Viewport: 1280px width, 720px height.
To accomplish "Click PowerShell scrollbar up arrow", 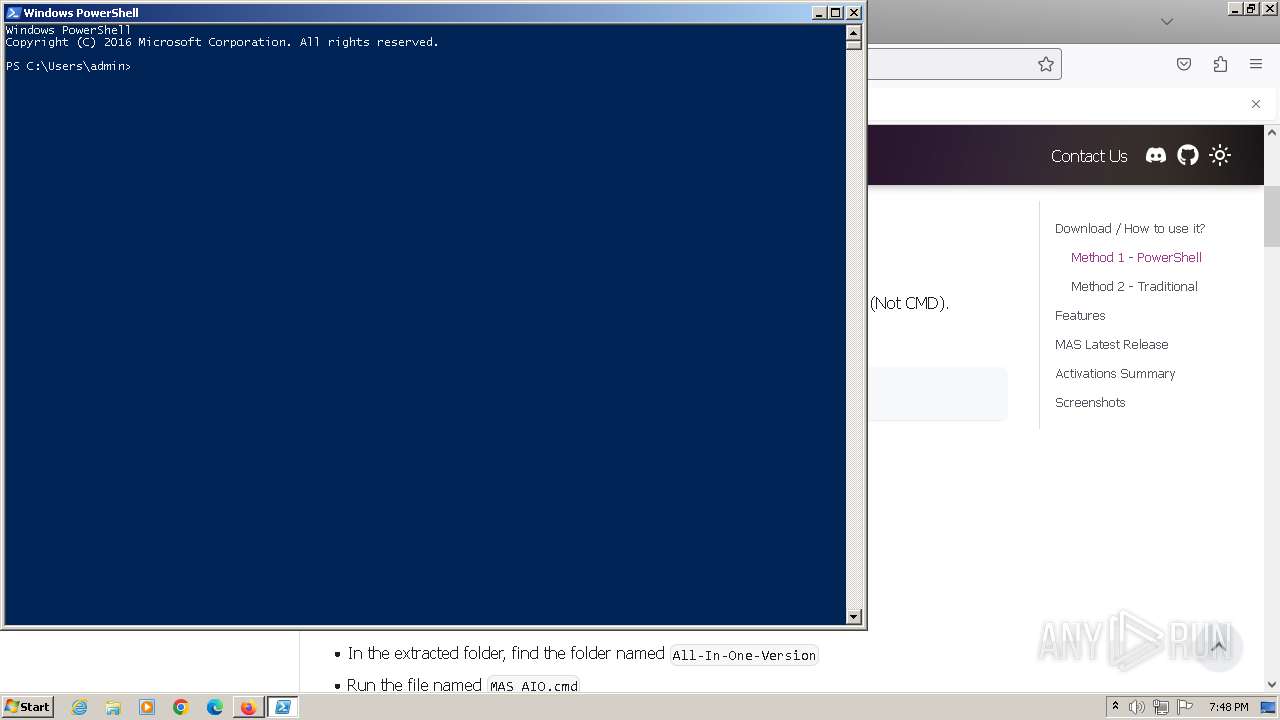I will [854, 31].
